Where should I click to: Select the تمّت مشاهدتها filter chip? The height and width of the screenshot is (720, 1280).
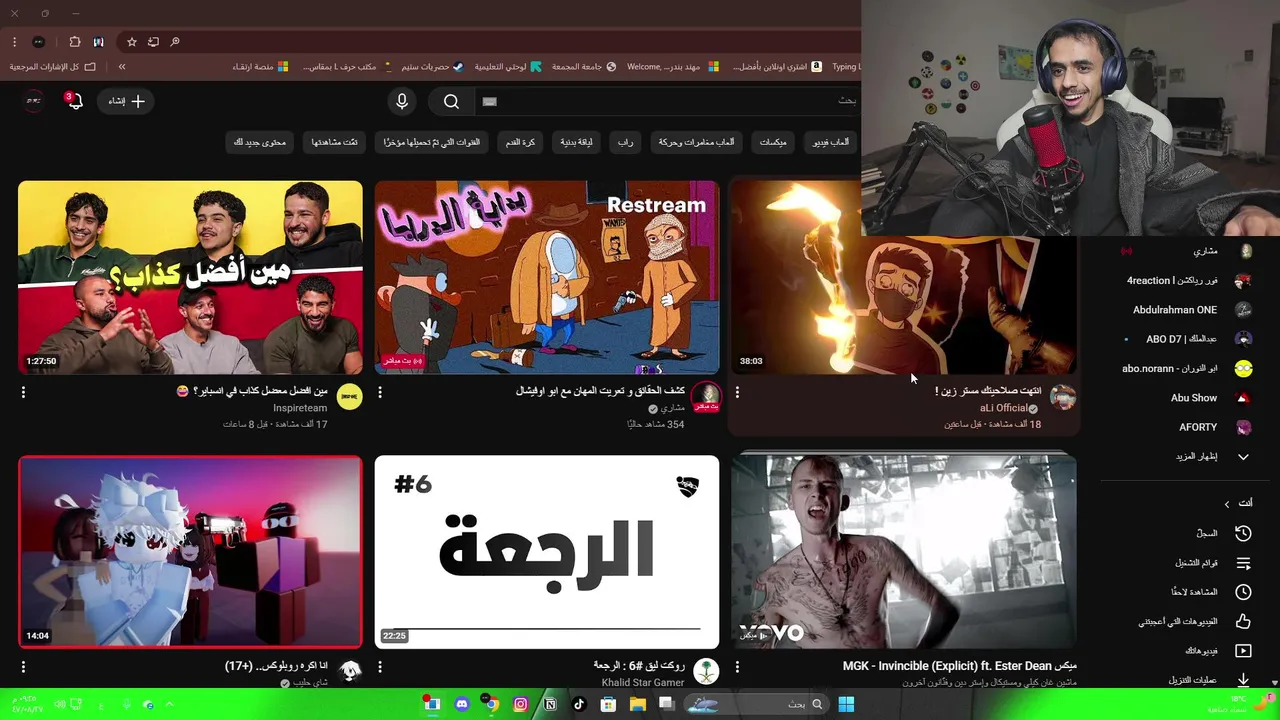pos(335,142)
